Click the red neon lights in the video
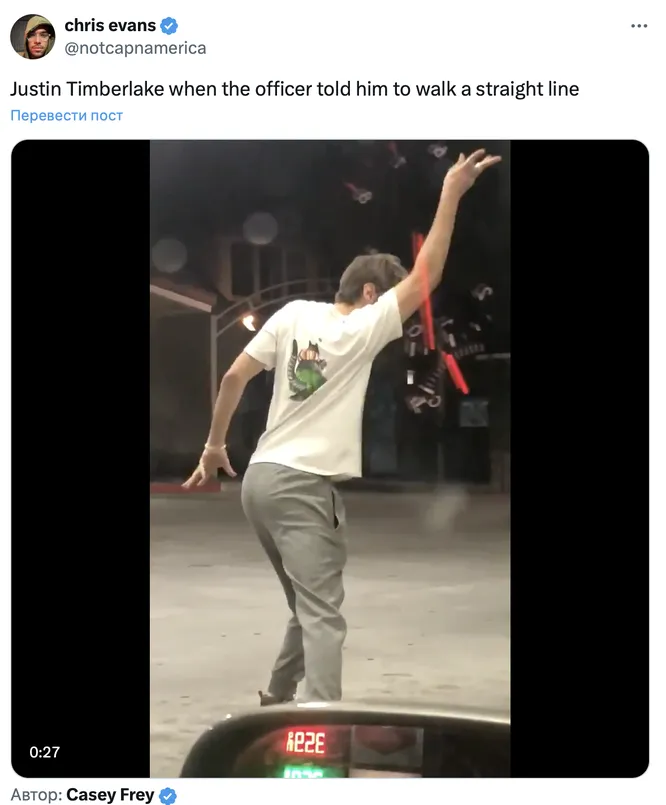 tap(439, 313)
